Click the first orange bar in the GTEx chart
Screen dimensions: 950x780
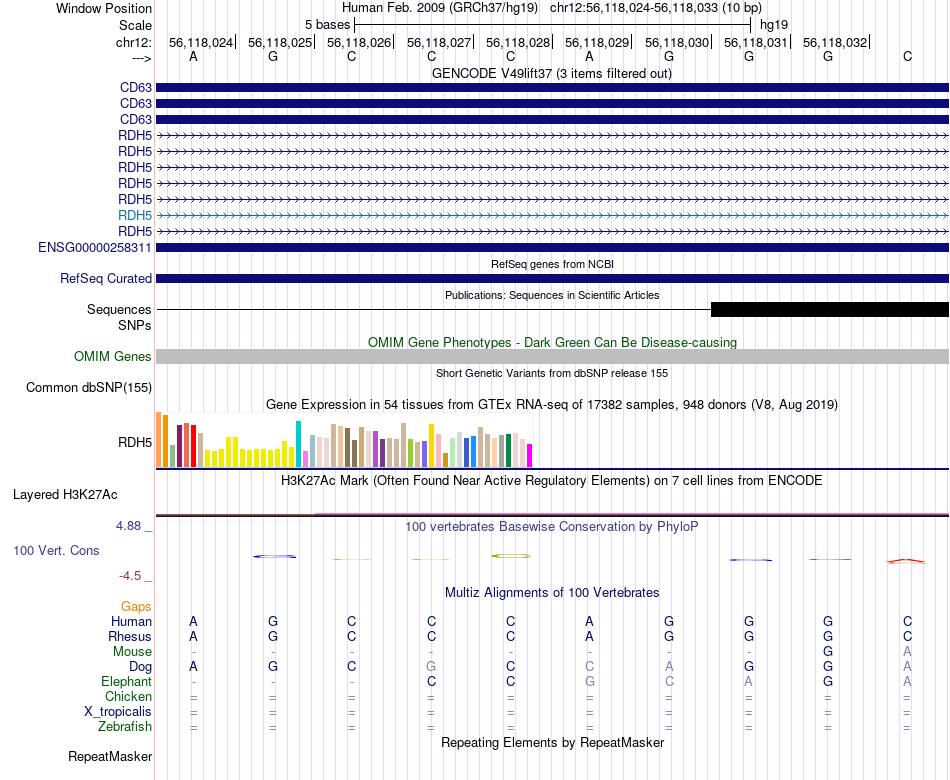point(159,440)
